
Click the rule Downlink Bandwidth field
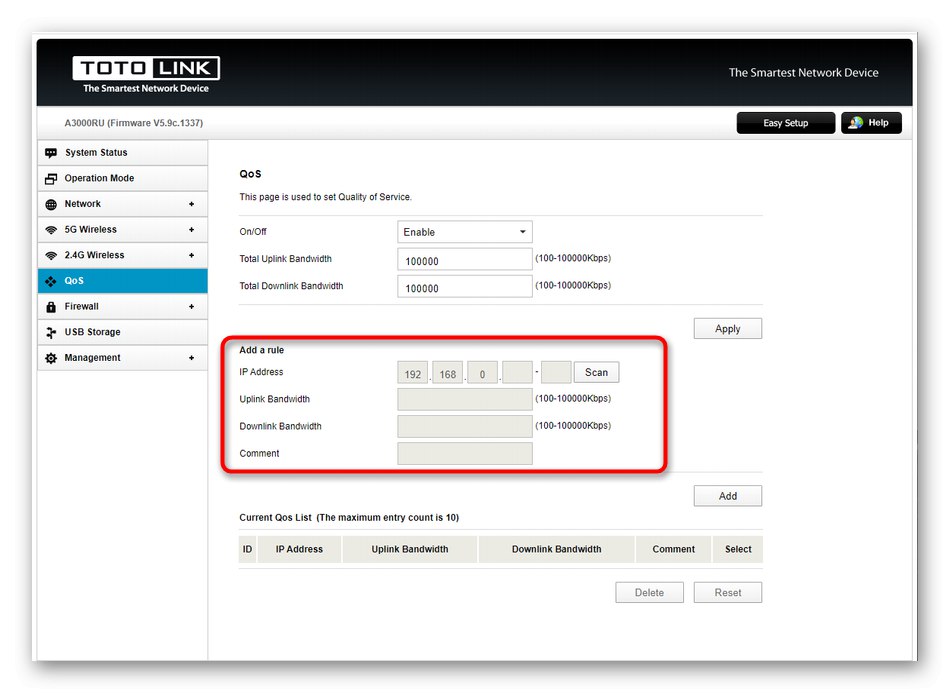465,426
